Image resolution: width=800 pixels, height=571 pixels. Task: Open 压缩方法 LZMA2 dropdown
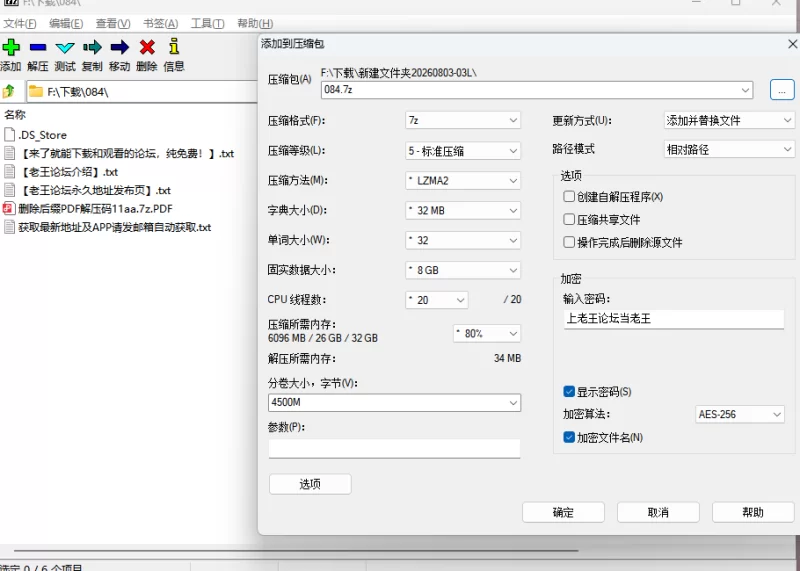click(x=463, y=181)
